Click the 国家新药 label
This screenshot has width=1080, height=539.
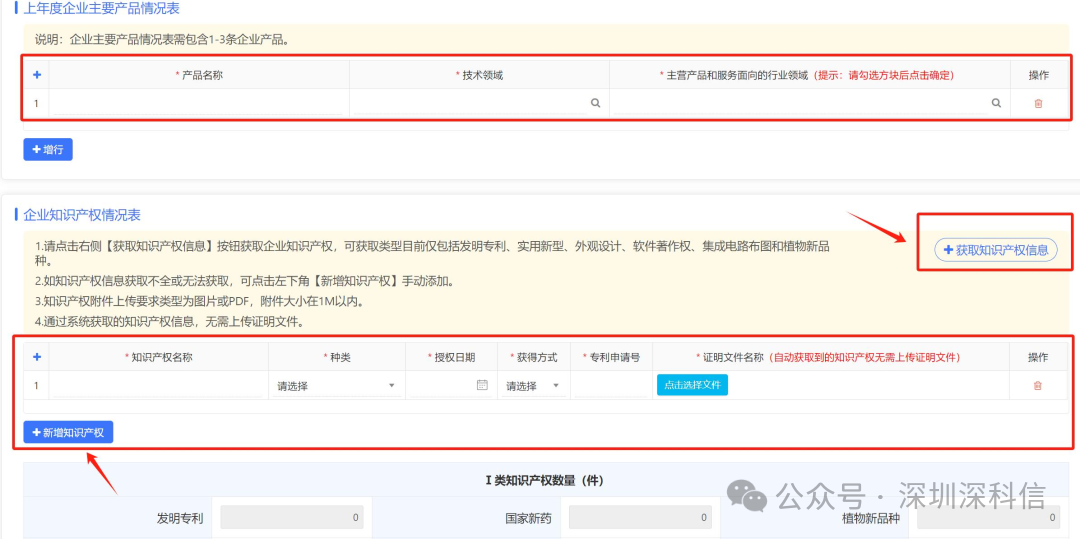point(528,518)
